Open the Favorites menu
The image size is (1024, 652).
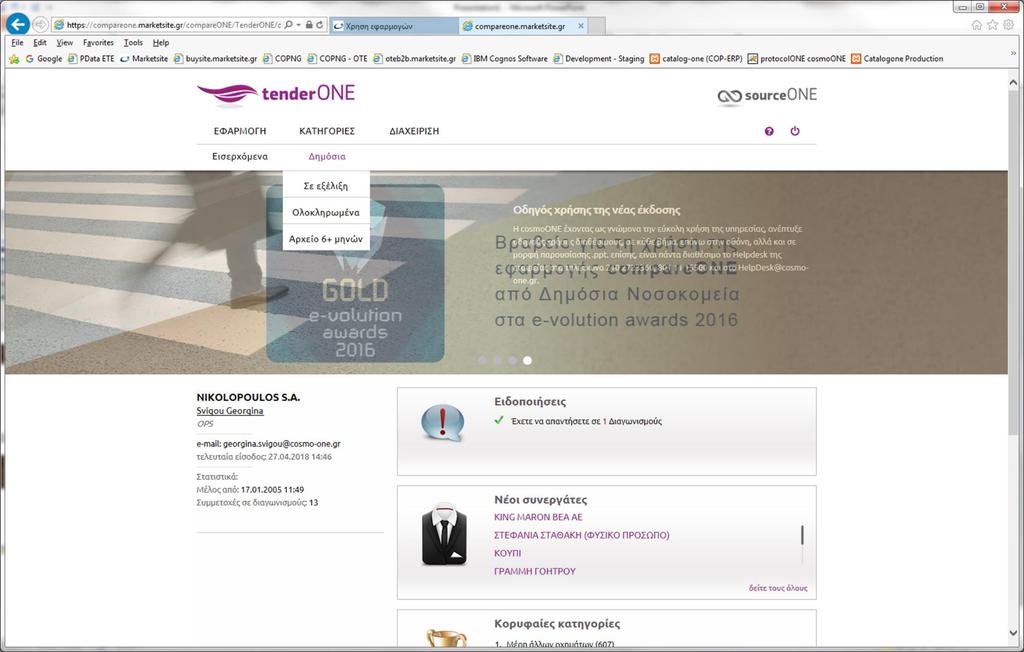[99, 42]
